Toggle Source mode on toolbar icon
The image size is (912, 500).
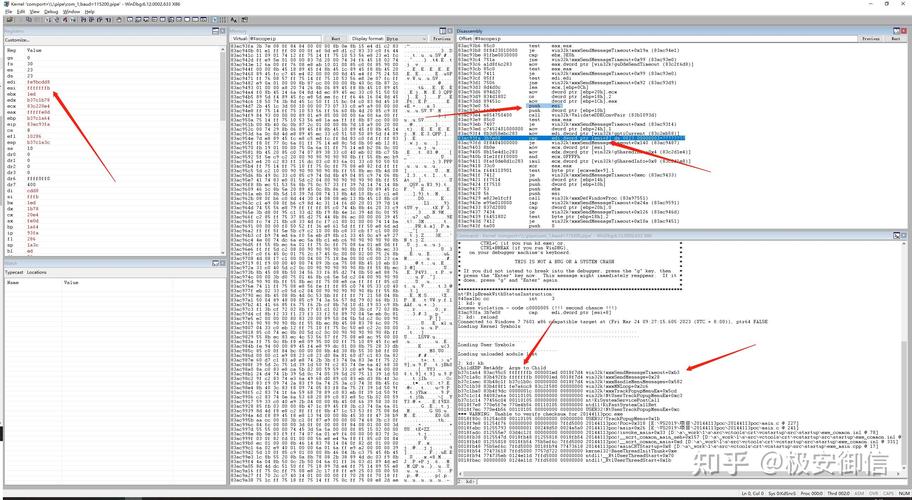click(x=215, y=20)
